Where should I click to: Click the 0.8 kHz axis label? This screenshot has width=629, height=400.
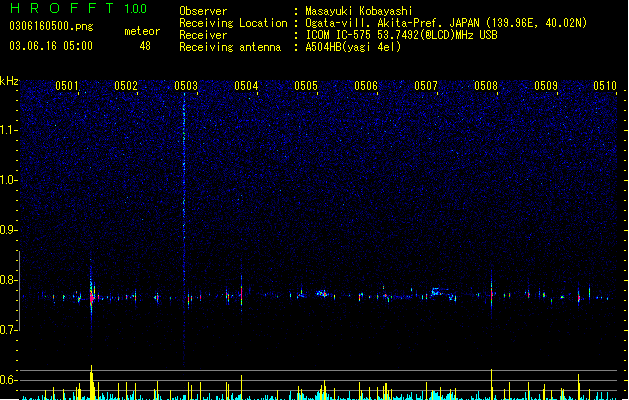(8, 280)
